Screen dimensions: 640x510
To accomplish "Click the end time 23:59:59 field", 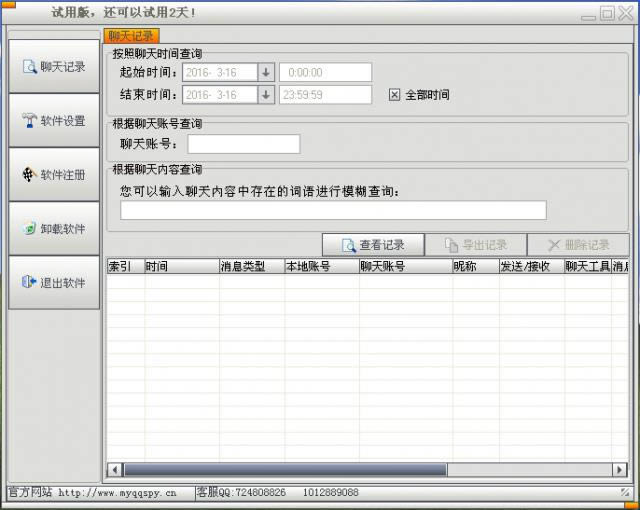I will (x=325, y=95).
